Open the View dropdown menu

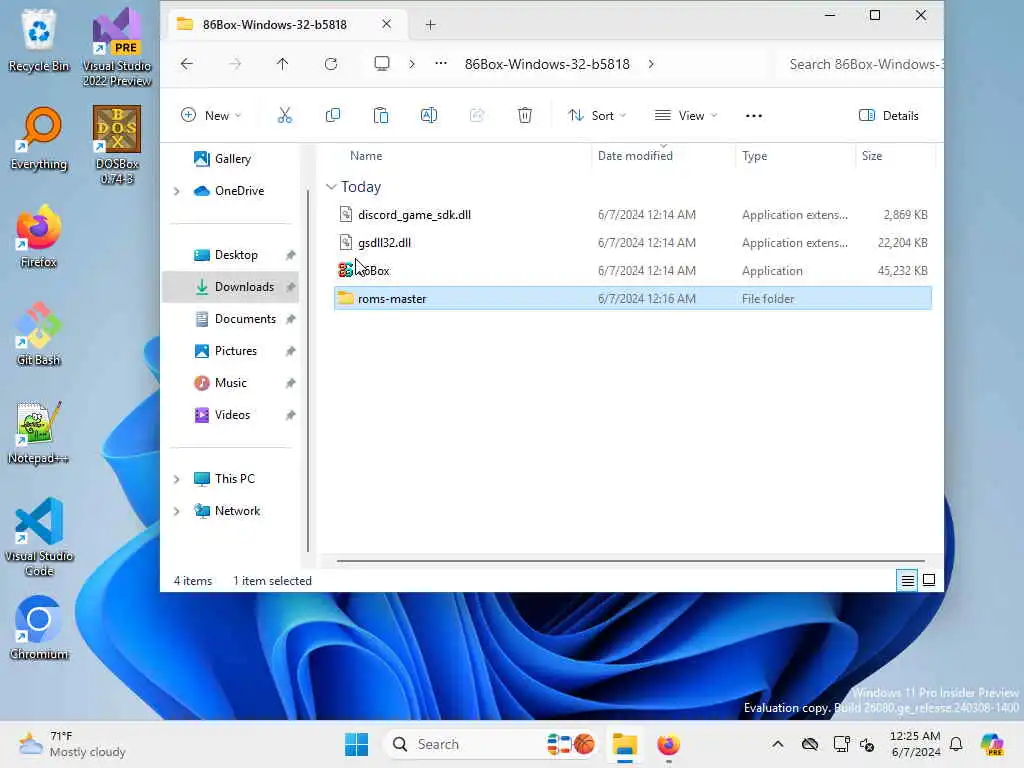coord(686,116)
